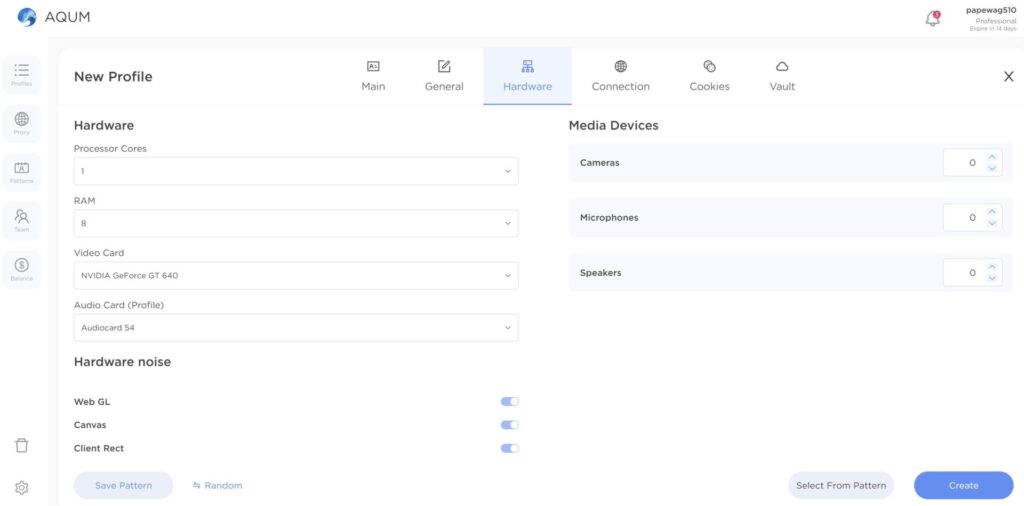Toggle the Web GL noise switch

point(509,402)
